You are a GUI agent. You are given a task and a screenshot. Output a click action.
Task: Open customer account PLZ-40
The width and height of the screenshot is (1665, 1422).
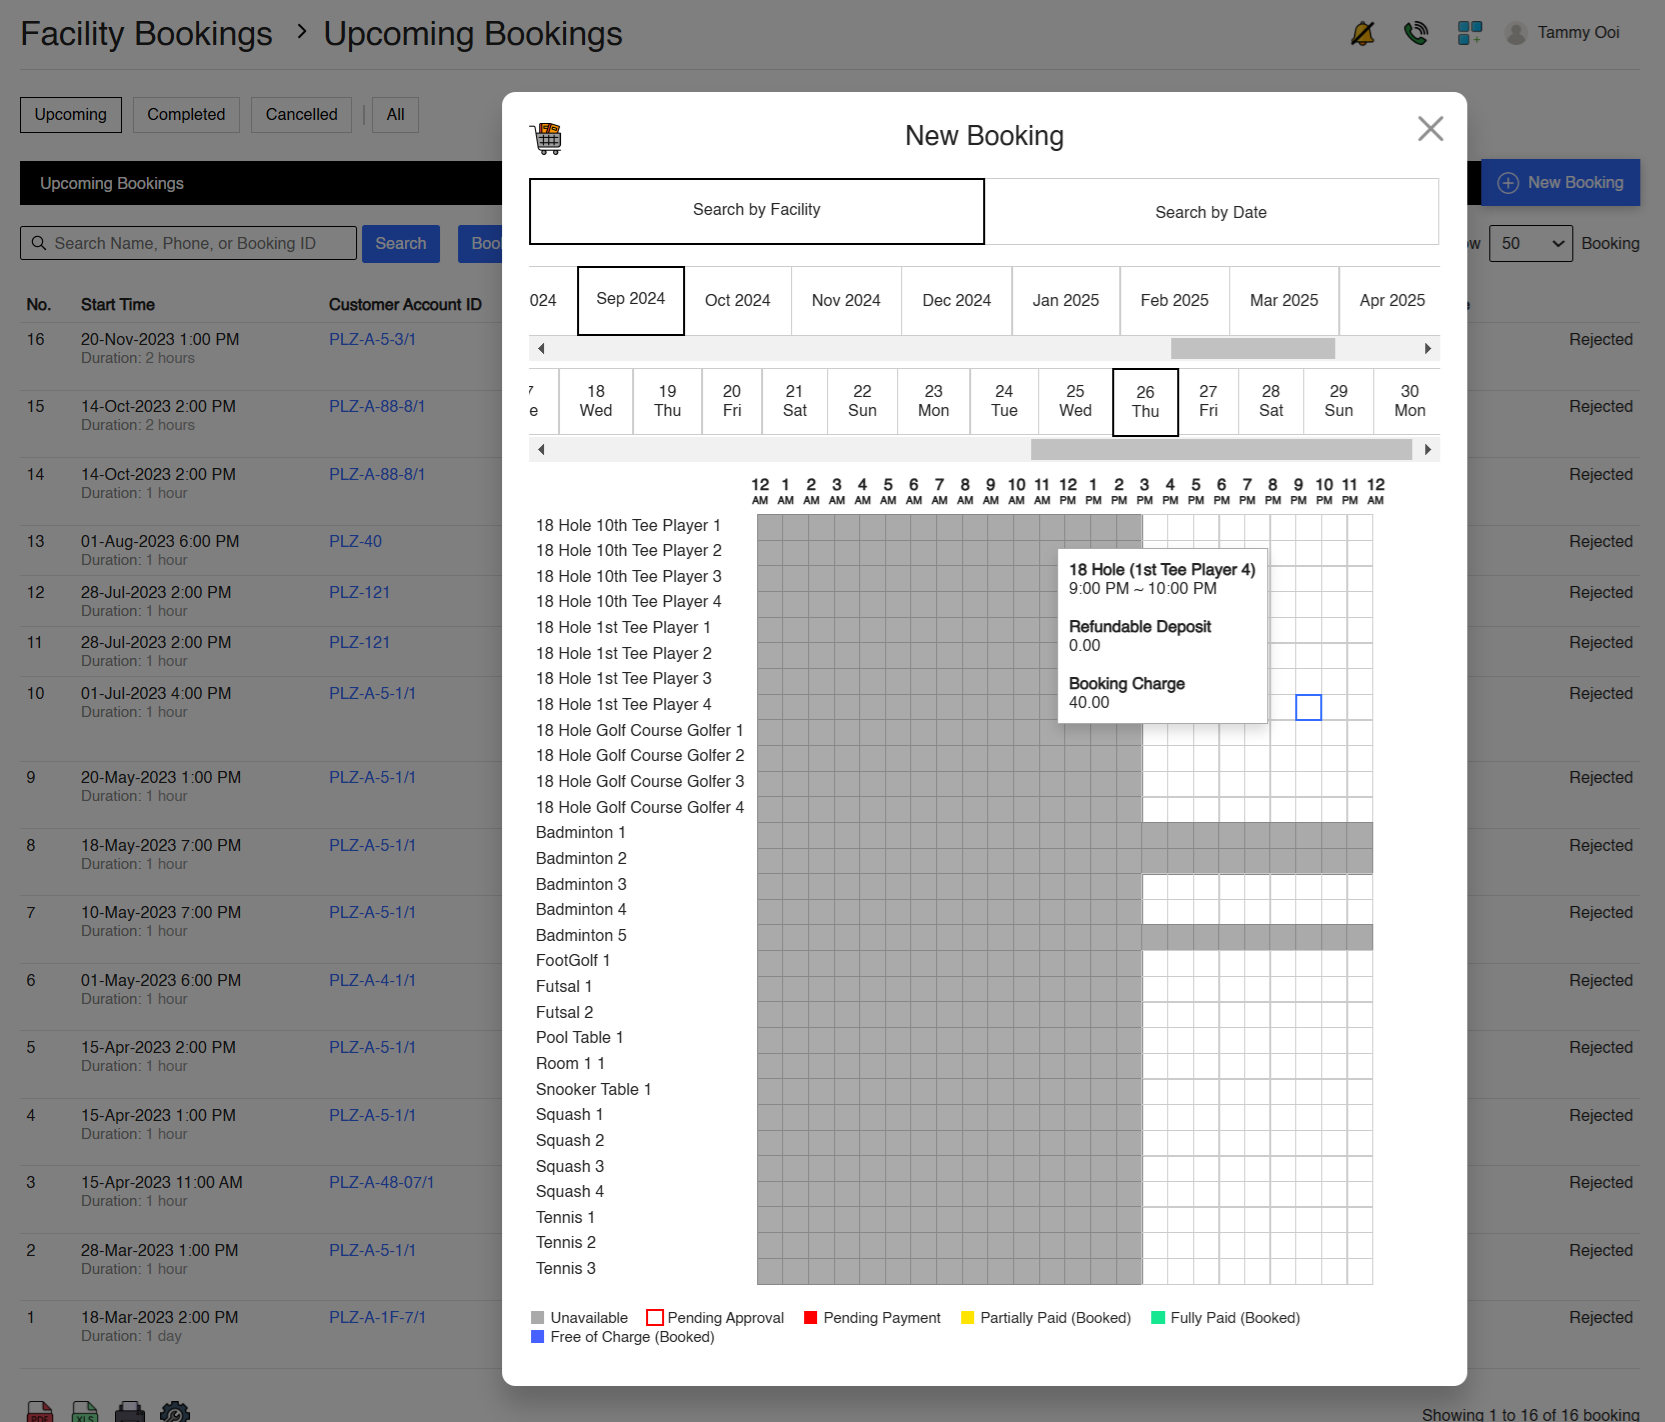point(354,541)
